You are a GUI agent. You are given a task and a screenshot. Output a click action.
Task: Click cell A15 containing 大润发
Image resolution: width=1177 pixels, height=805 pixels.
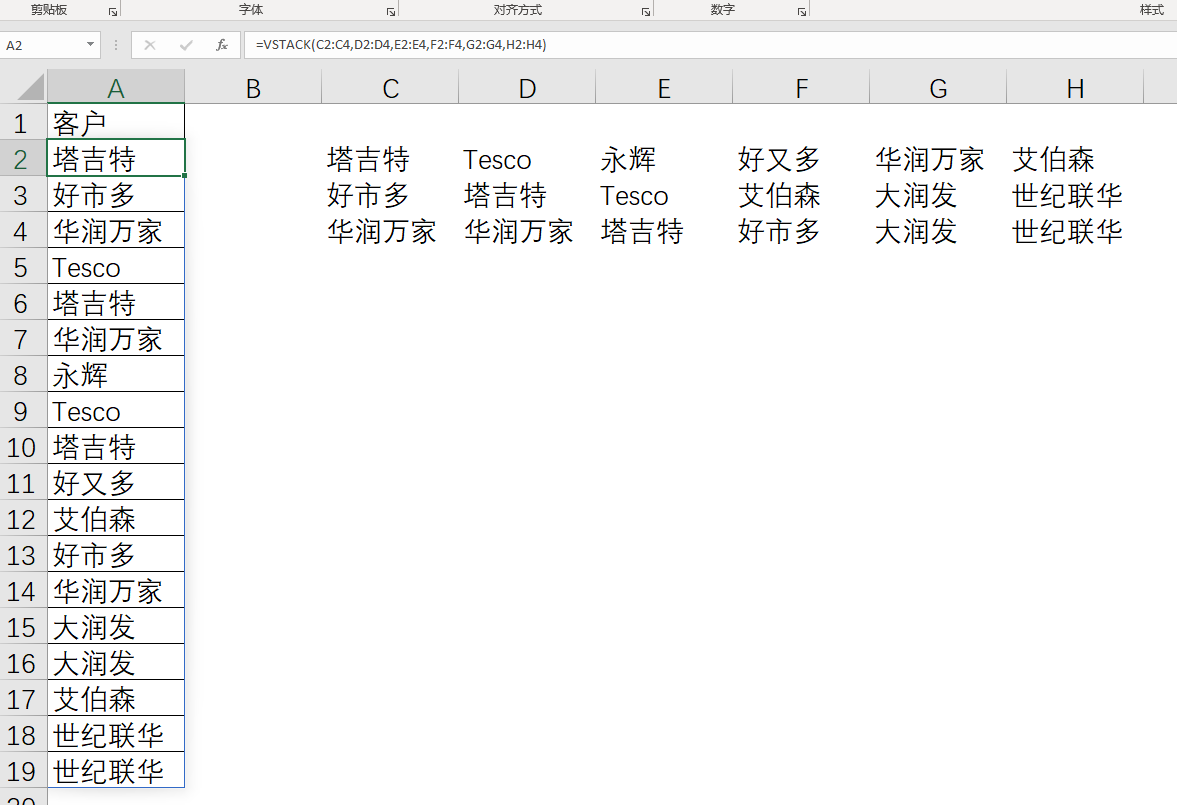point(116,627)
